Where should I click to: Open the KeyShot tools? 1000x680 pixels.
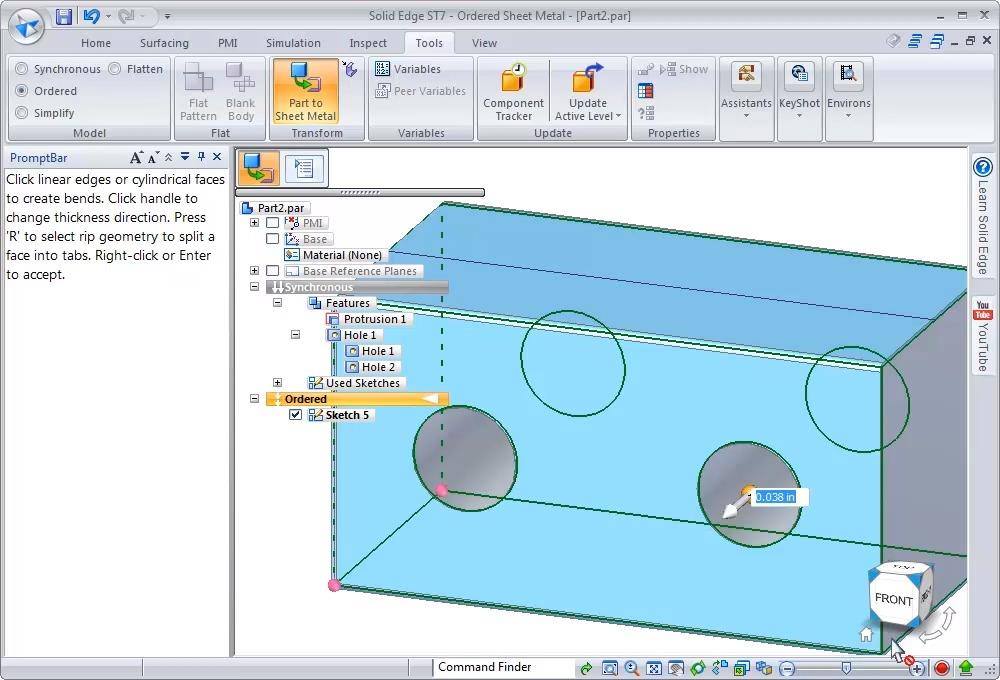coord(799,91)
